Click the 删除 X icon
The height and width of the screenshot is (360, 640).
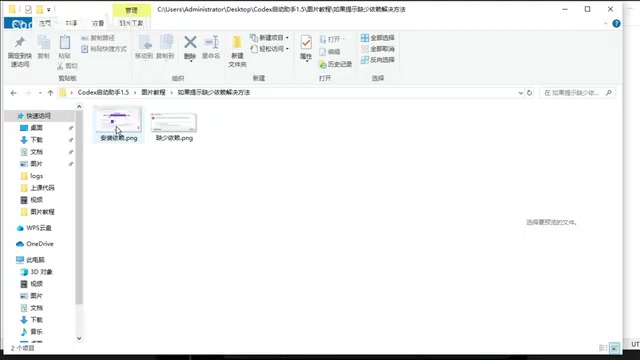click(x=190, y=42)
